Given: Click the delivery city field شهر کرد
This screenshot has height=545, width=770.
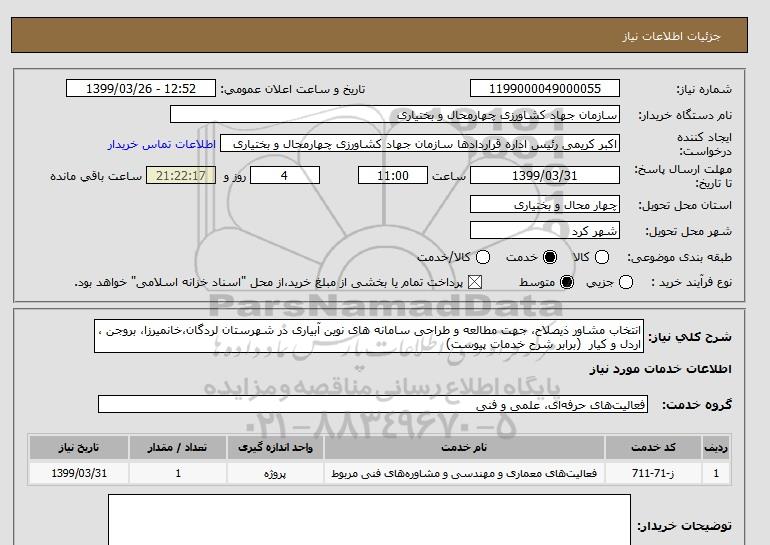Looking at the screenshot, I should click(x=545, y=230).
